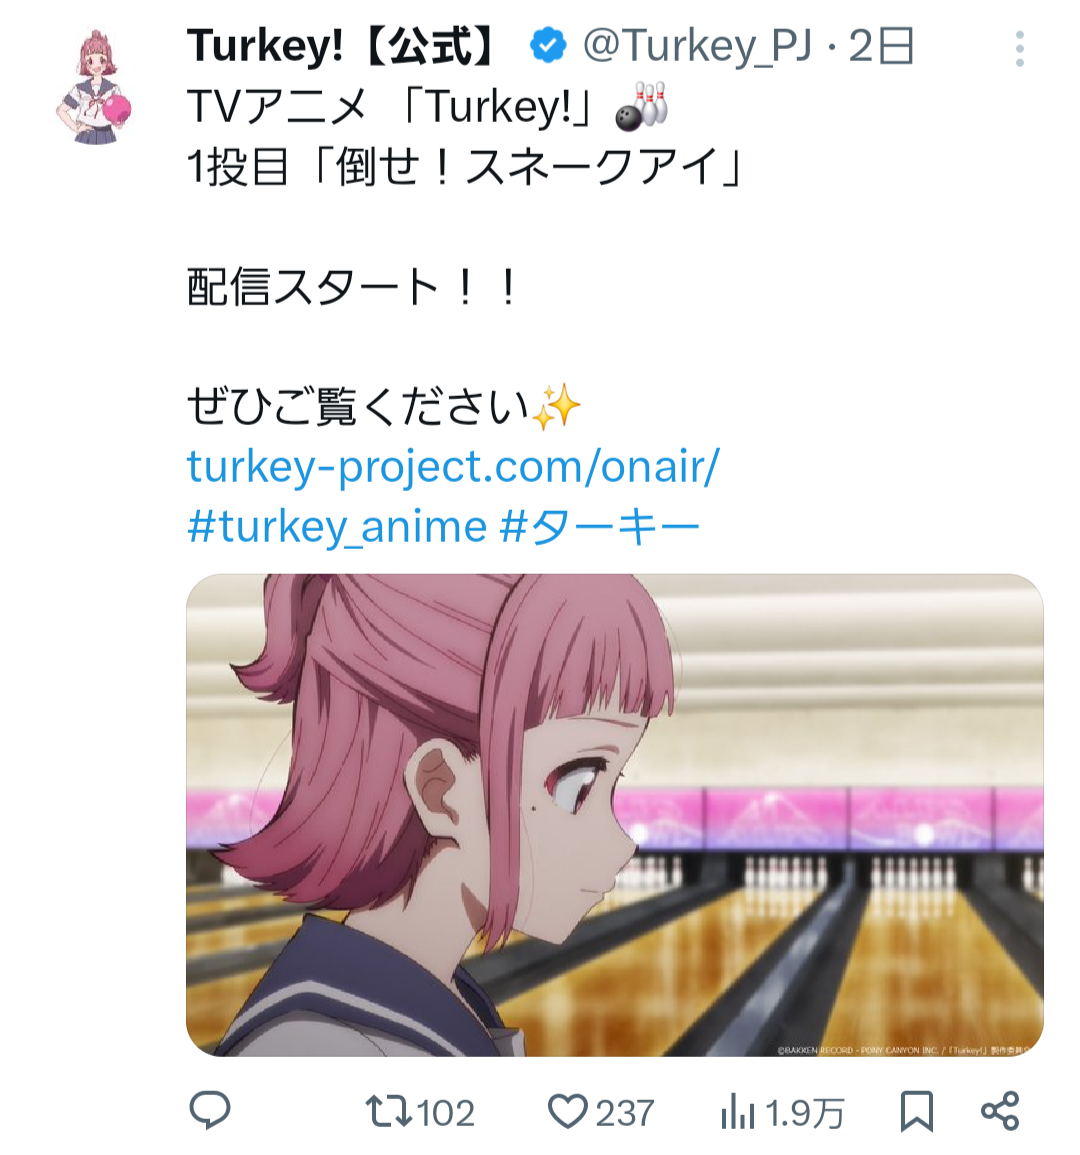
Task: Open the #turkey_anime hashtag
Action: [x=337, y=527]
